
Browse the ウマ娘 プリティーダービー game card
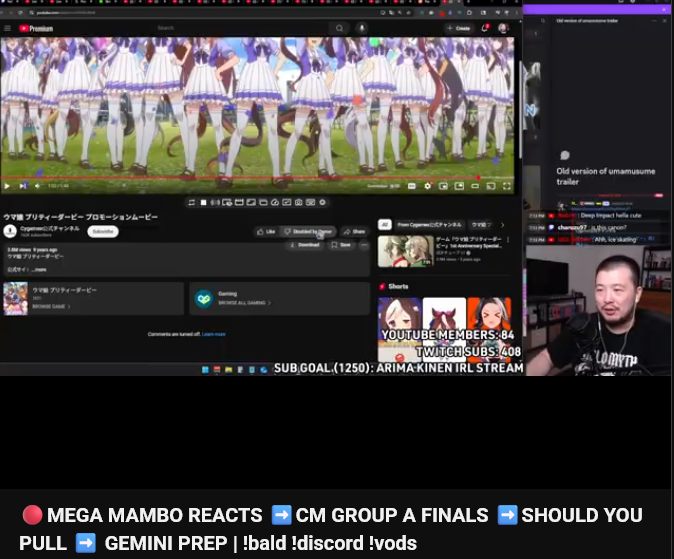pos(93,298)
